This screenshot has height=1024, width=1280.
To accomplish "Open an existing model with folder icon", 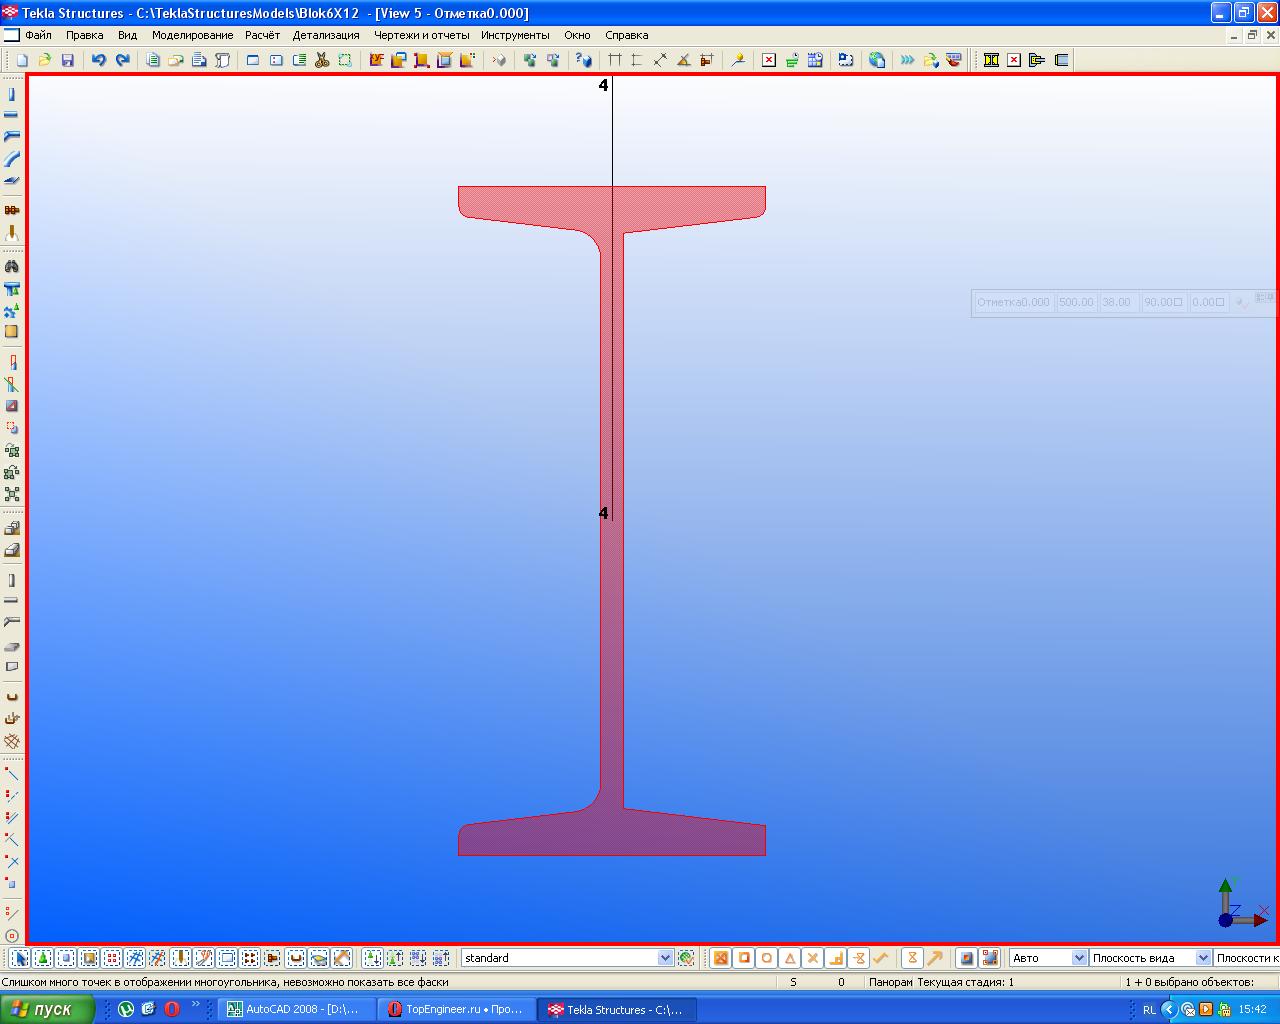I will click(45, 60).
